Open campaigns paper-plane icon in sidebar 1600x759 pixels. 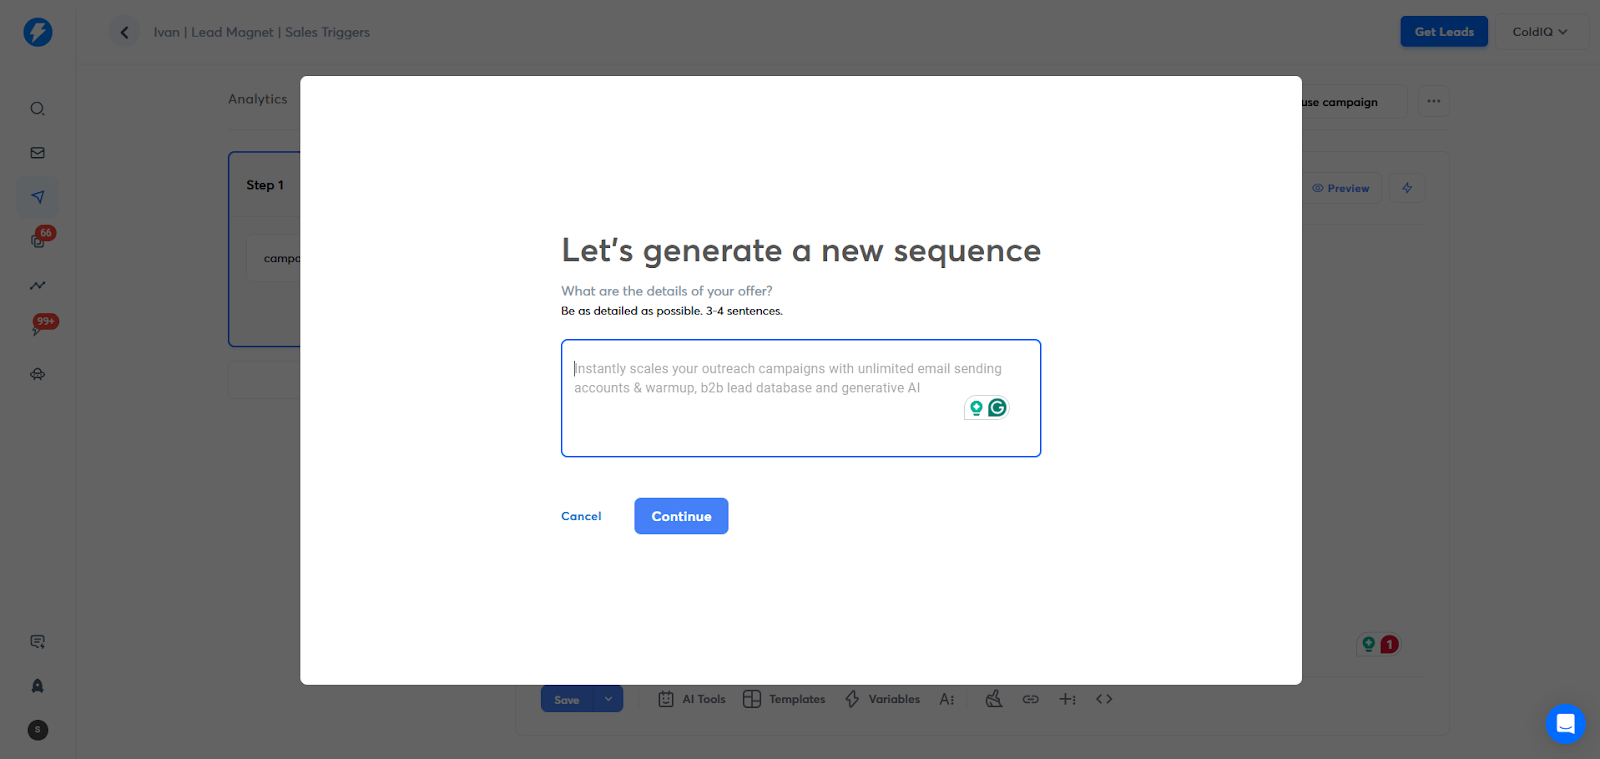point(37,197)
